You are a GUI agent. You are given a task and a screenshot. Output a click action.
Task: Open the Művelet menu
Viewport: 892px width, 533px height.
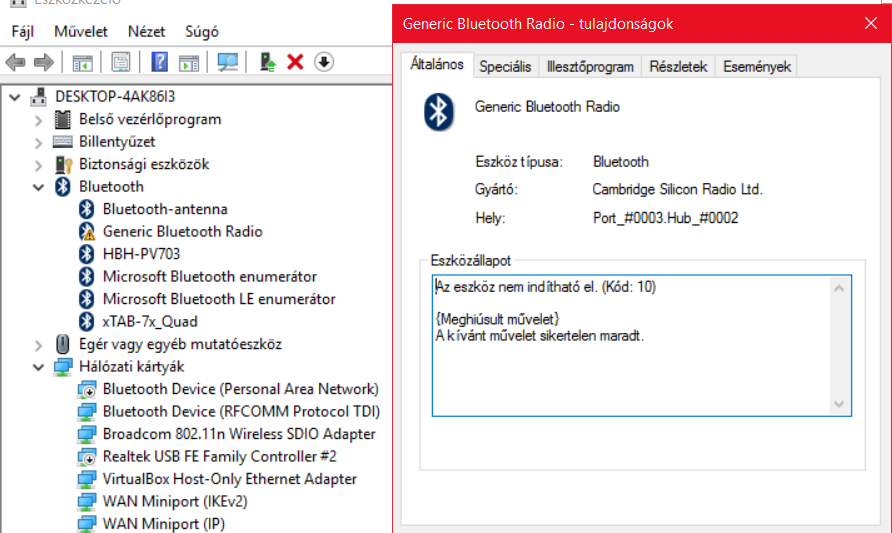tap(81, 31)
